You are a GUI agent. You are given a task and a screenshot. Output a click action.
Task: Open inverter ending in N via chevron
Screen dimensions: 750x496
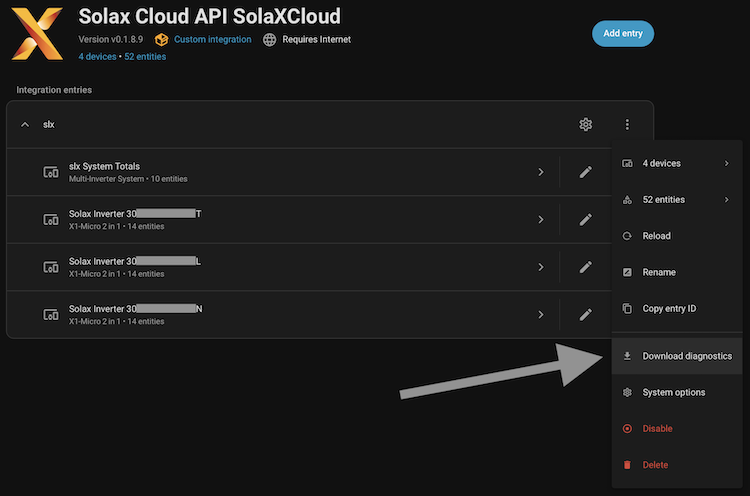(x=541, y=315)
